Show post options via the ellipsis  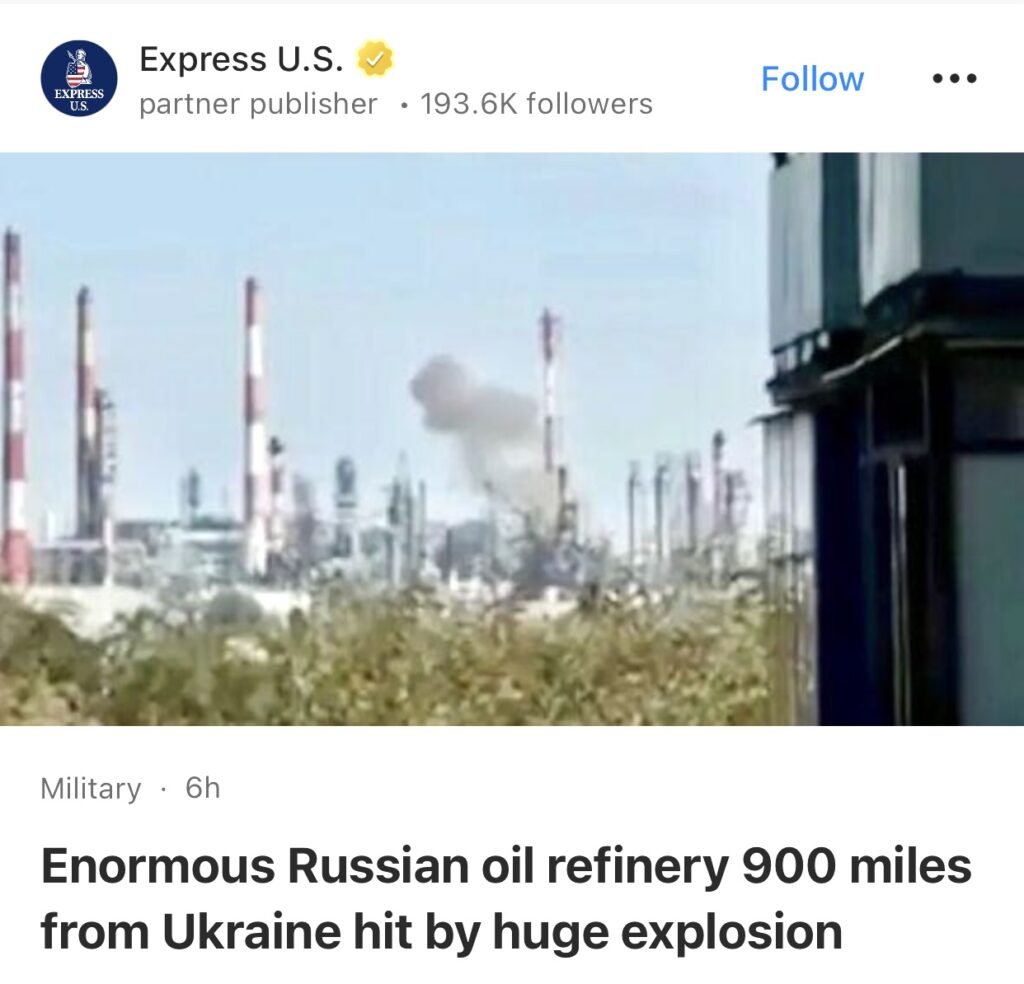pos(954,78)
